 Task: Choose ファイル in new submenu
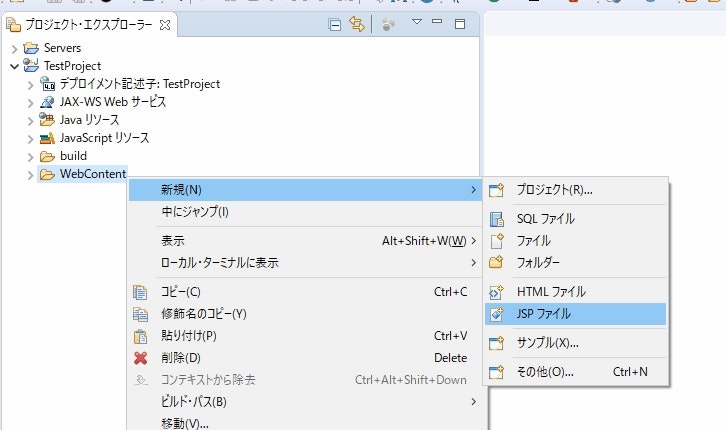tap(576, 241)
